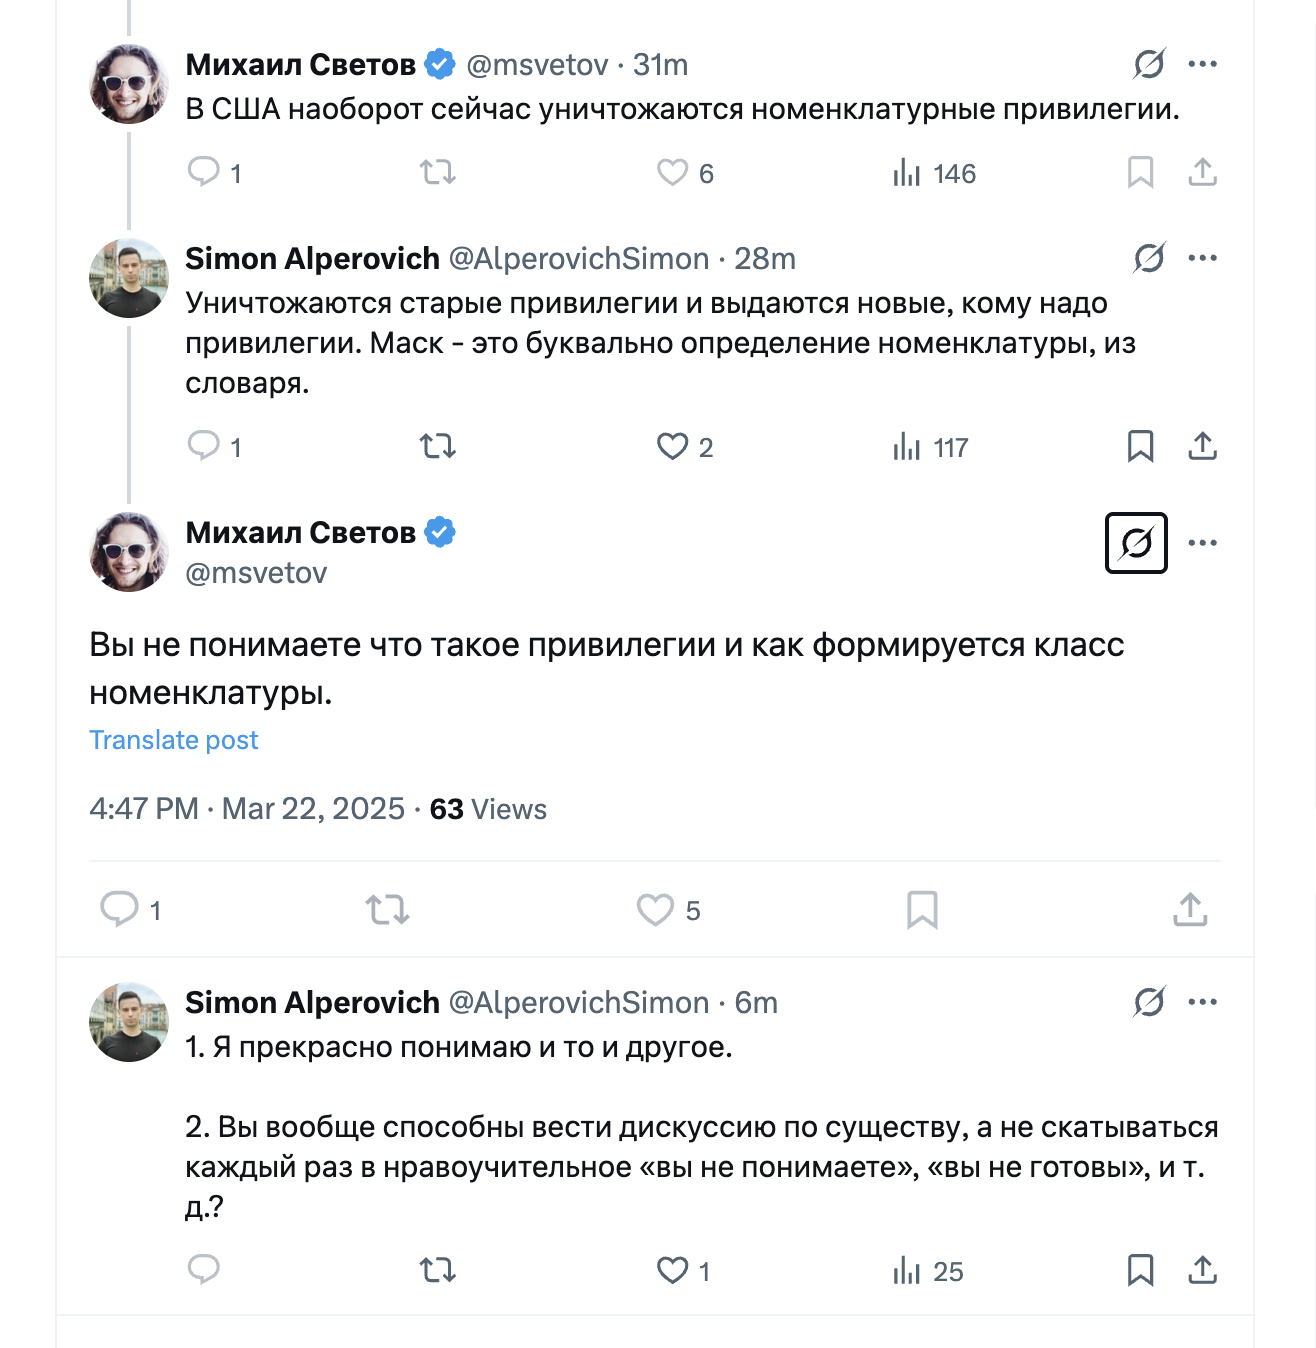Like the main post with 5 likes
This screenshot has height=1348, width=1316.
pos(656,909)
